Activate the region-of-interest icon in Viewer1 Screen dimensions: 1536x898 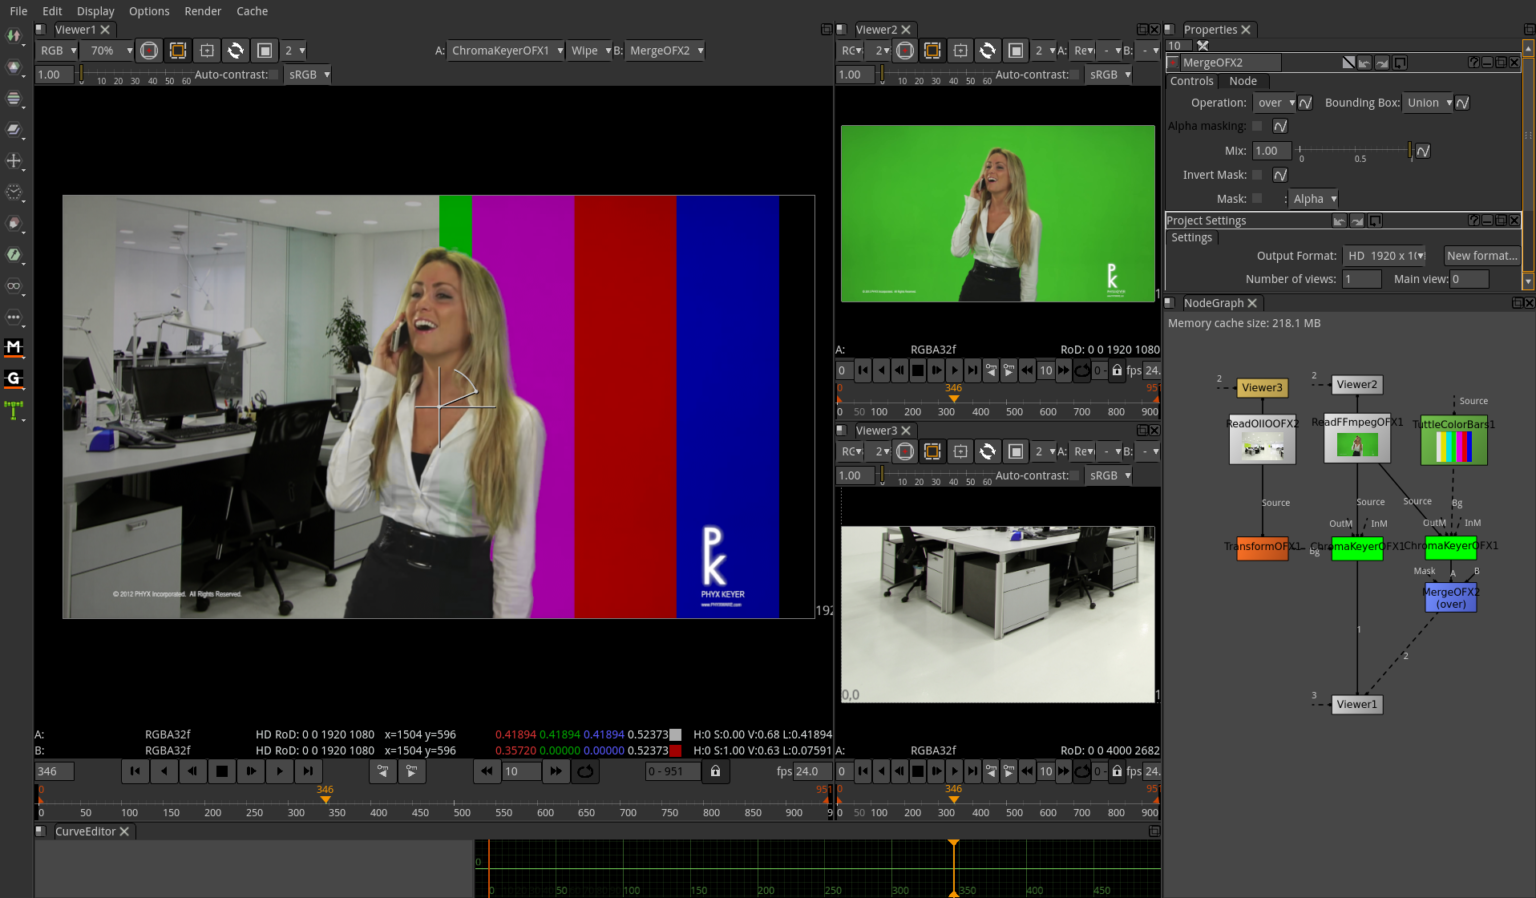pyautogui.click(x=178, y=50)
